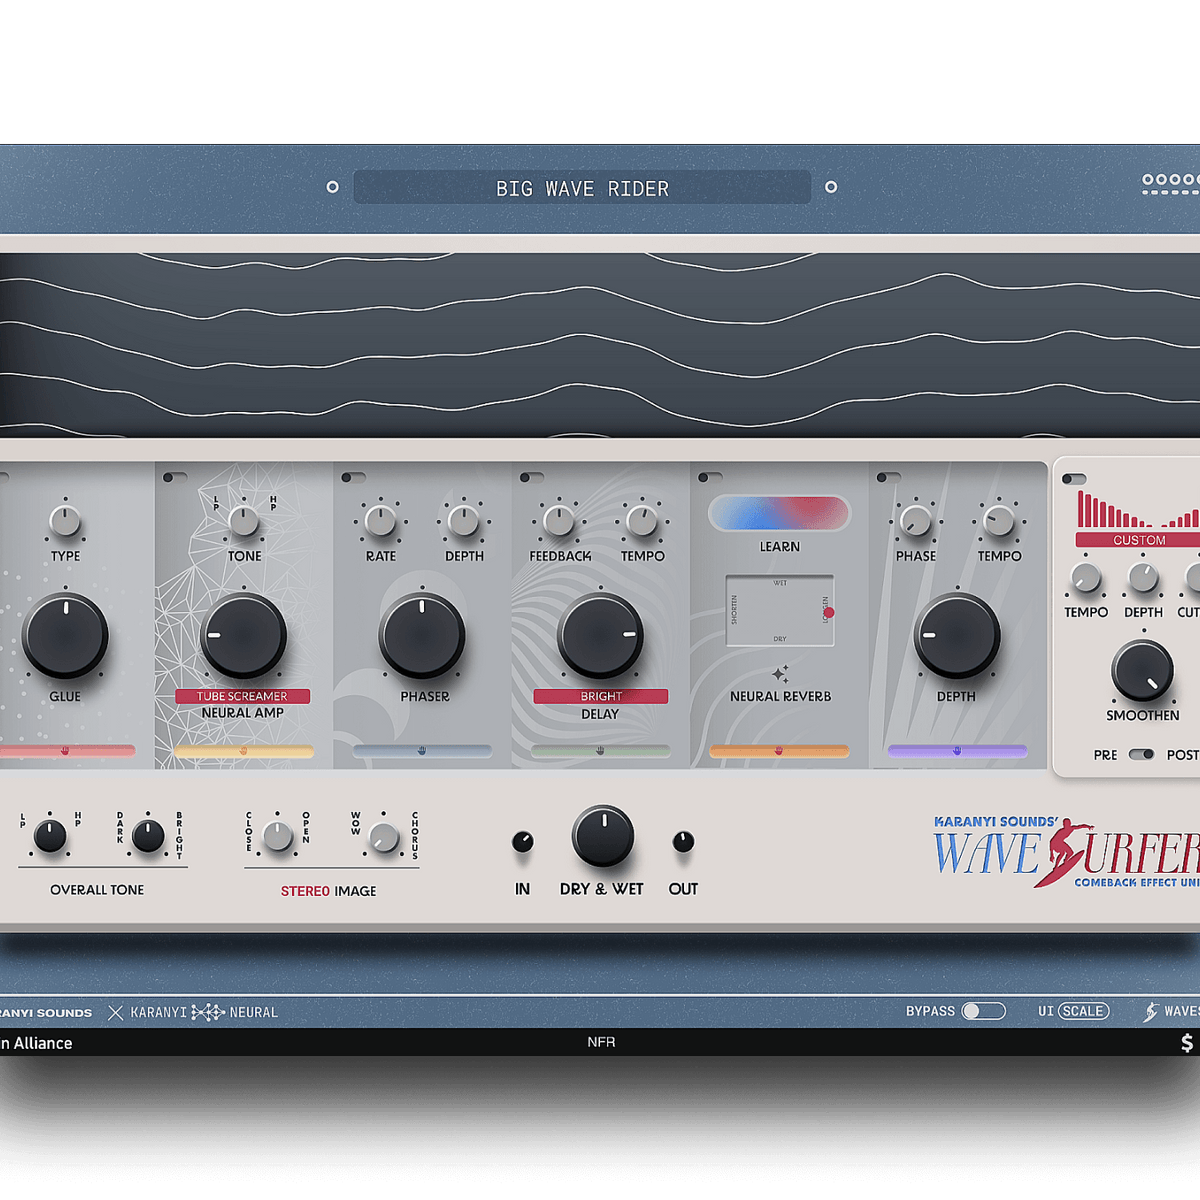Click the Karanyi Neural network logo in the footer
The image size is (1200, 1200).
(x=208, y=1012)
